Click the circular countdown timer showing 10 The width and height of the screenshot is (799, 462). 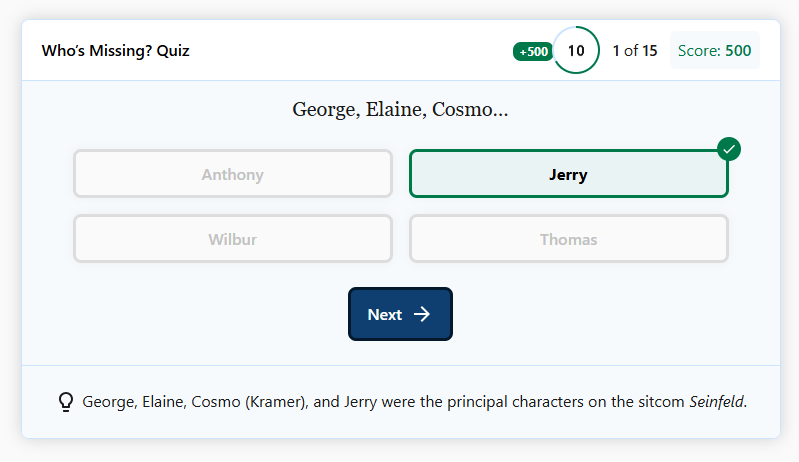tap(576, 50)
